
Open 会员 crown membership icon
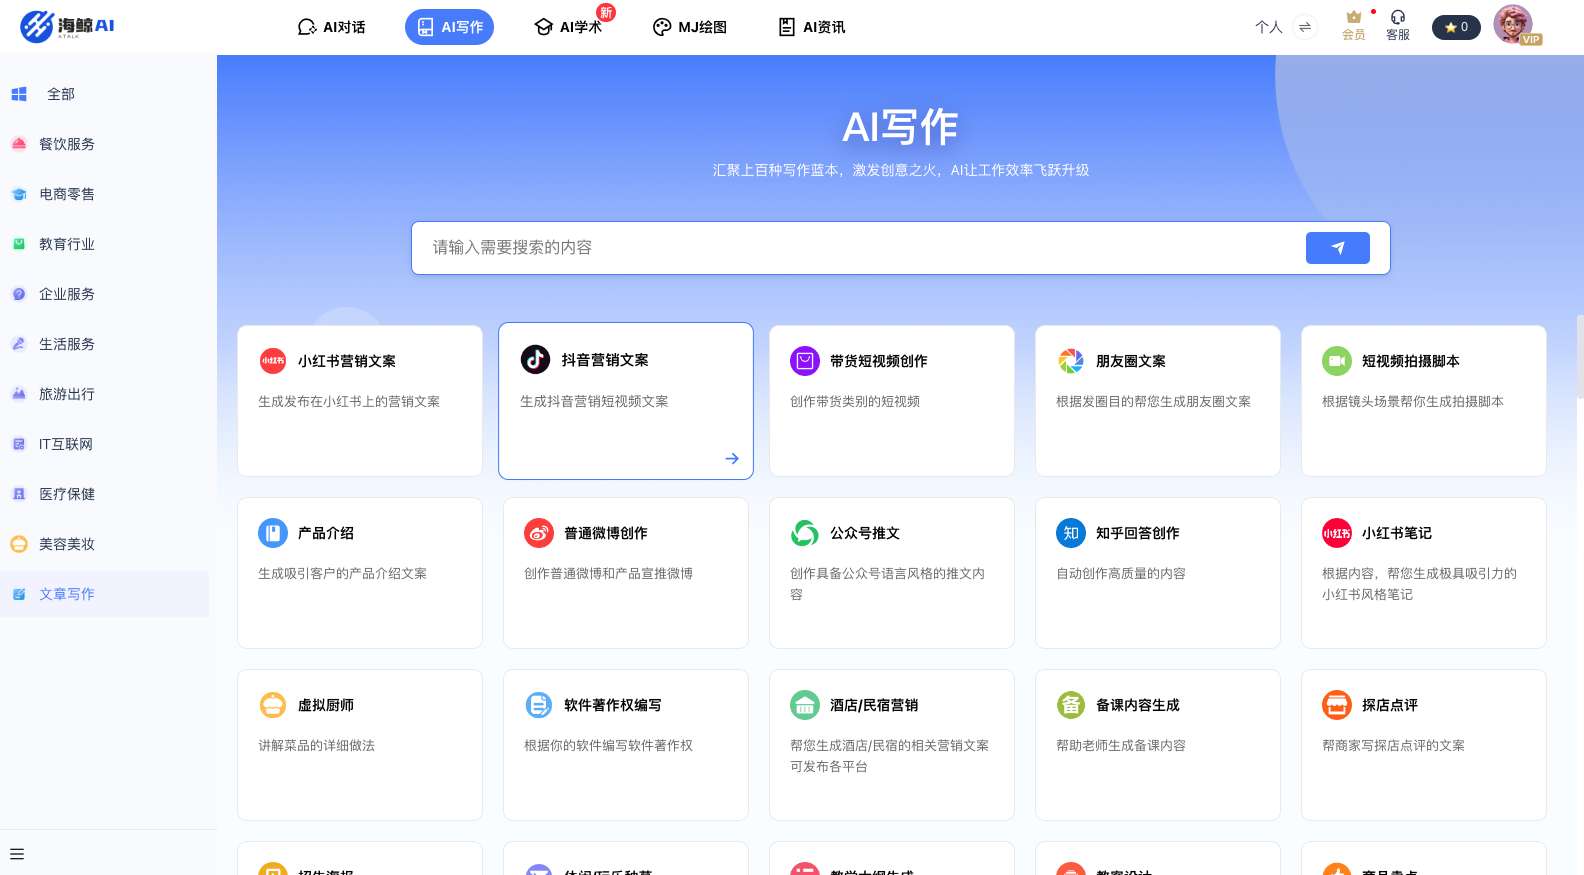(x=1354, y=26)
